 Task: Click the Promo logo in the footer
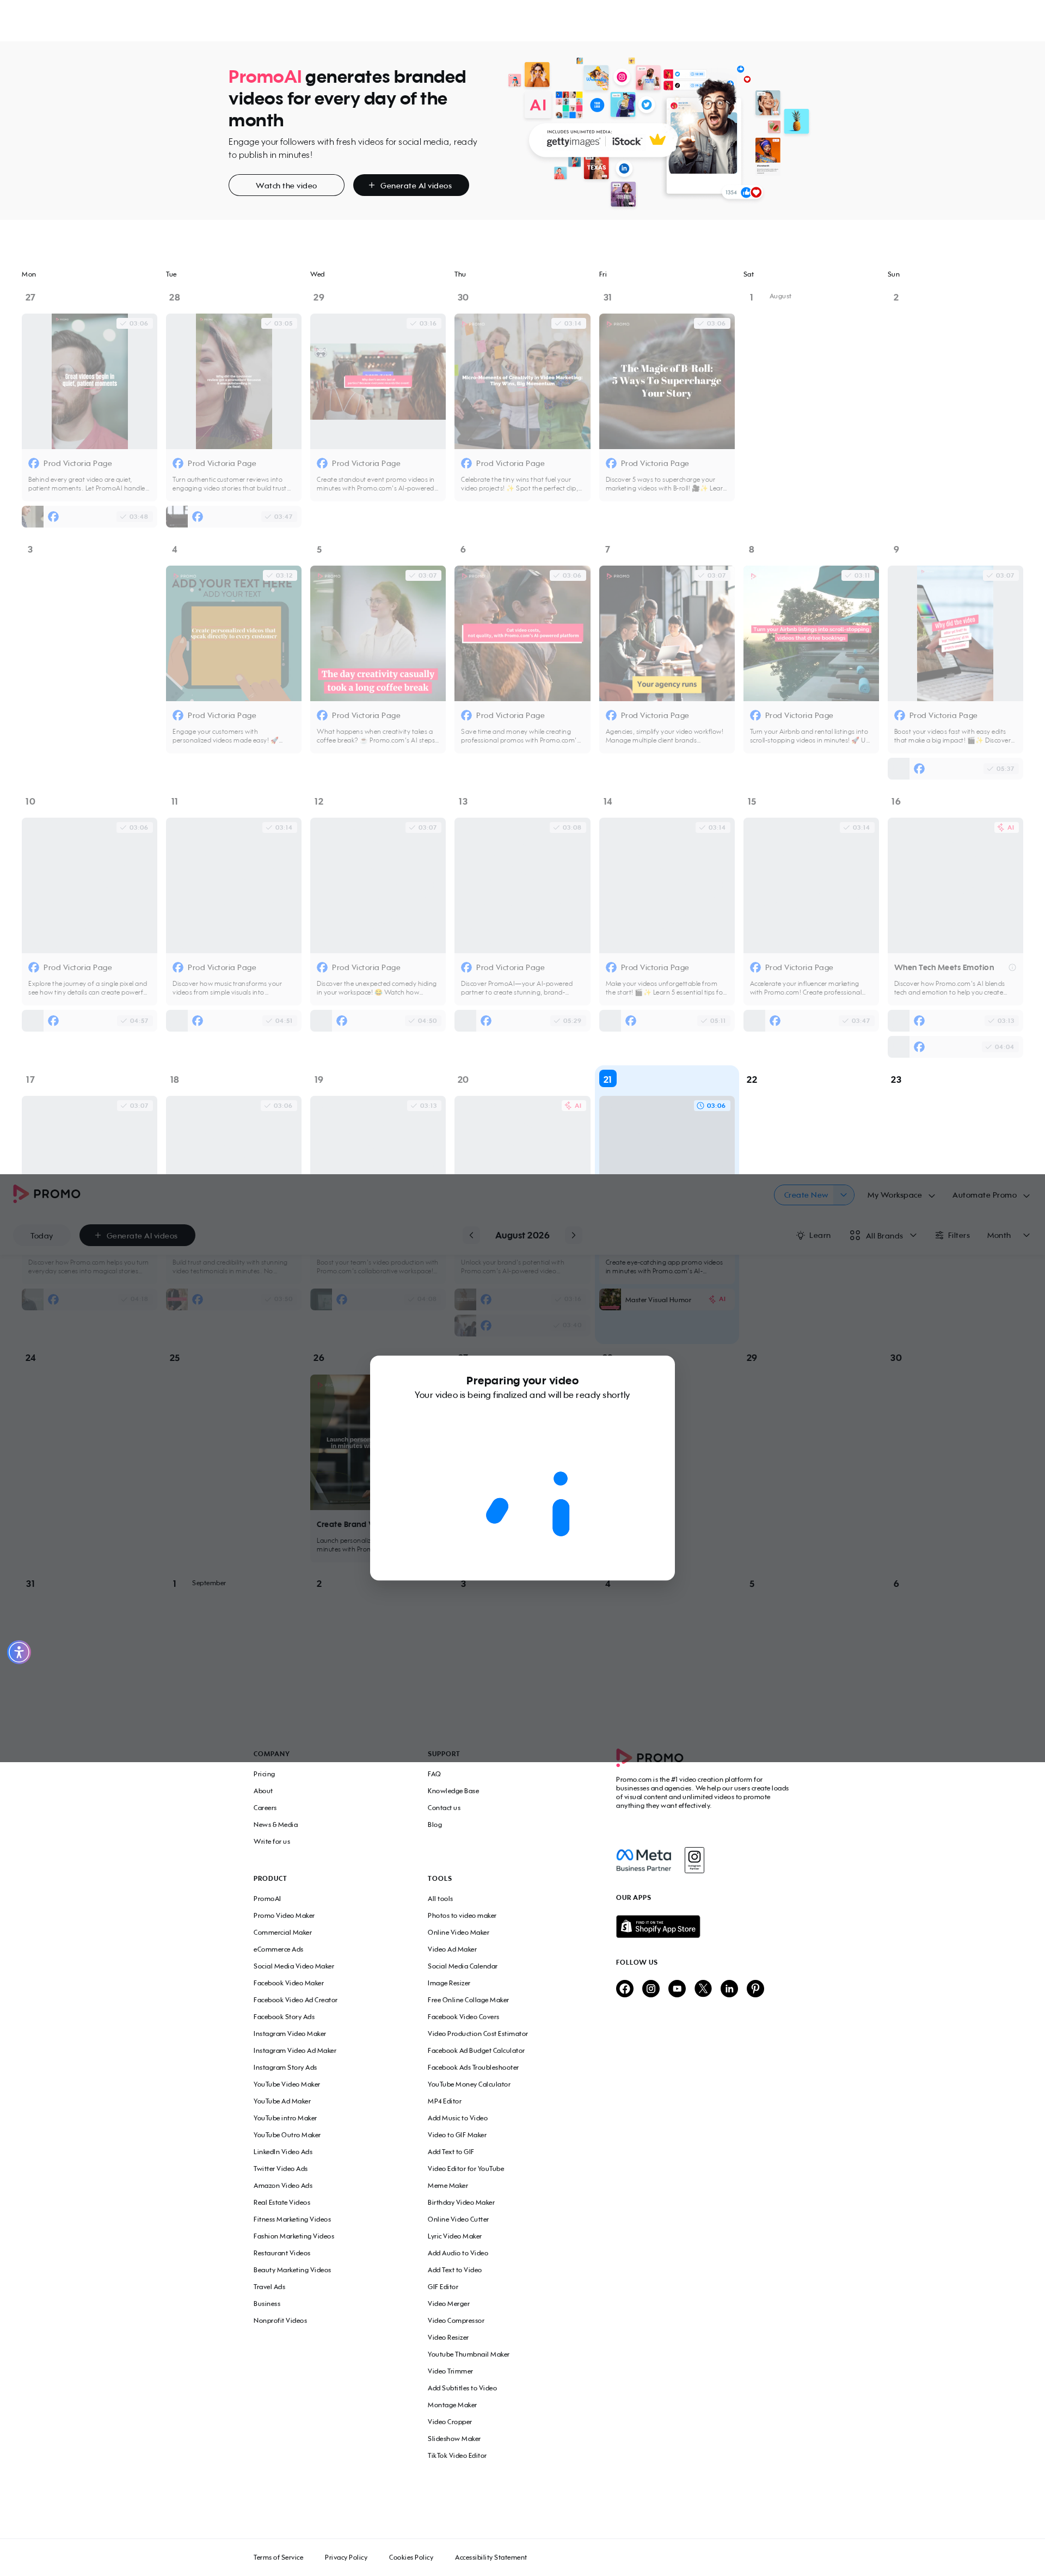650,1757
